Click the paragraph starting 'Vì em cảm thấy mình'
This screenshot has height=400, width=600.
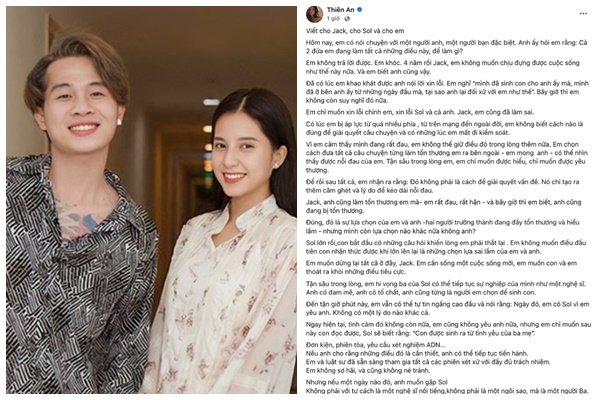(446, 157)
